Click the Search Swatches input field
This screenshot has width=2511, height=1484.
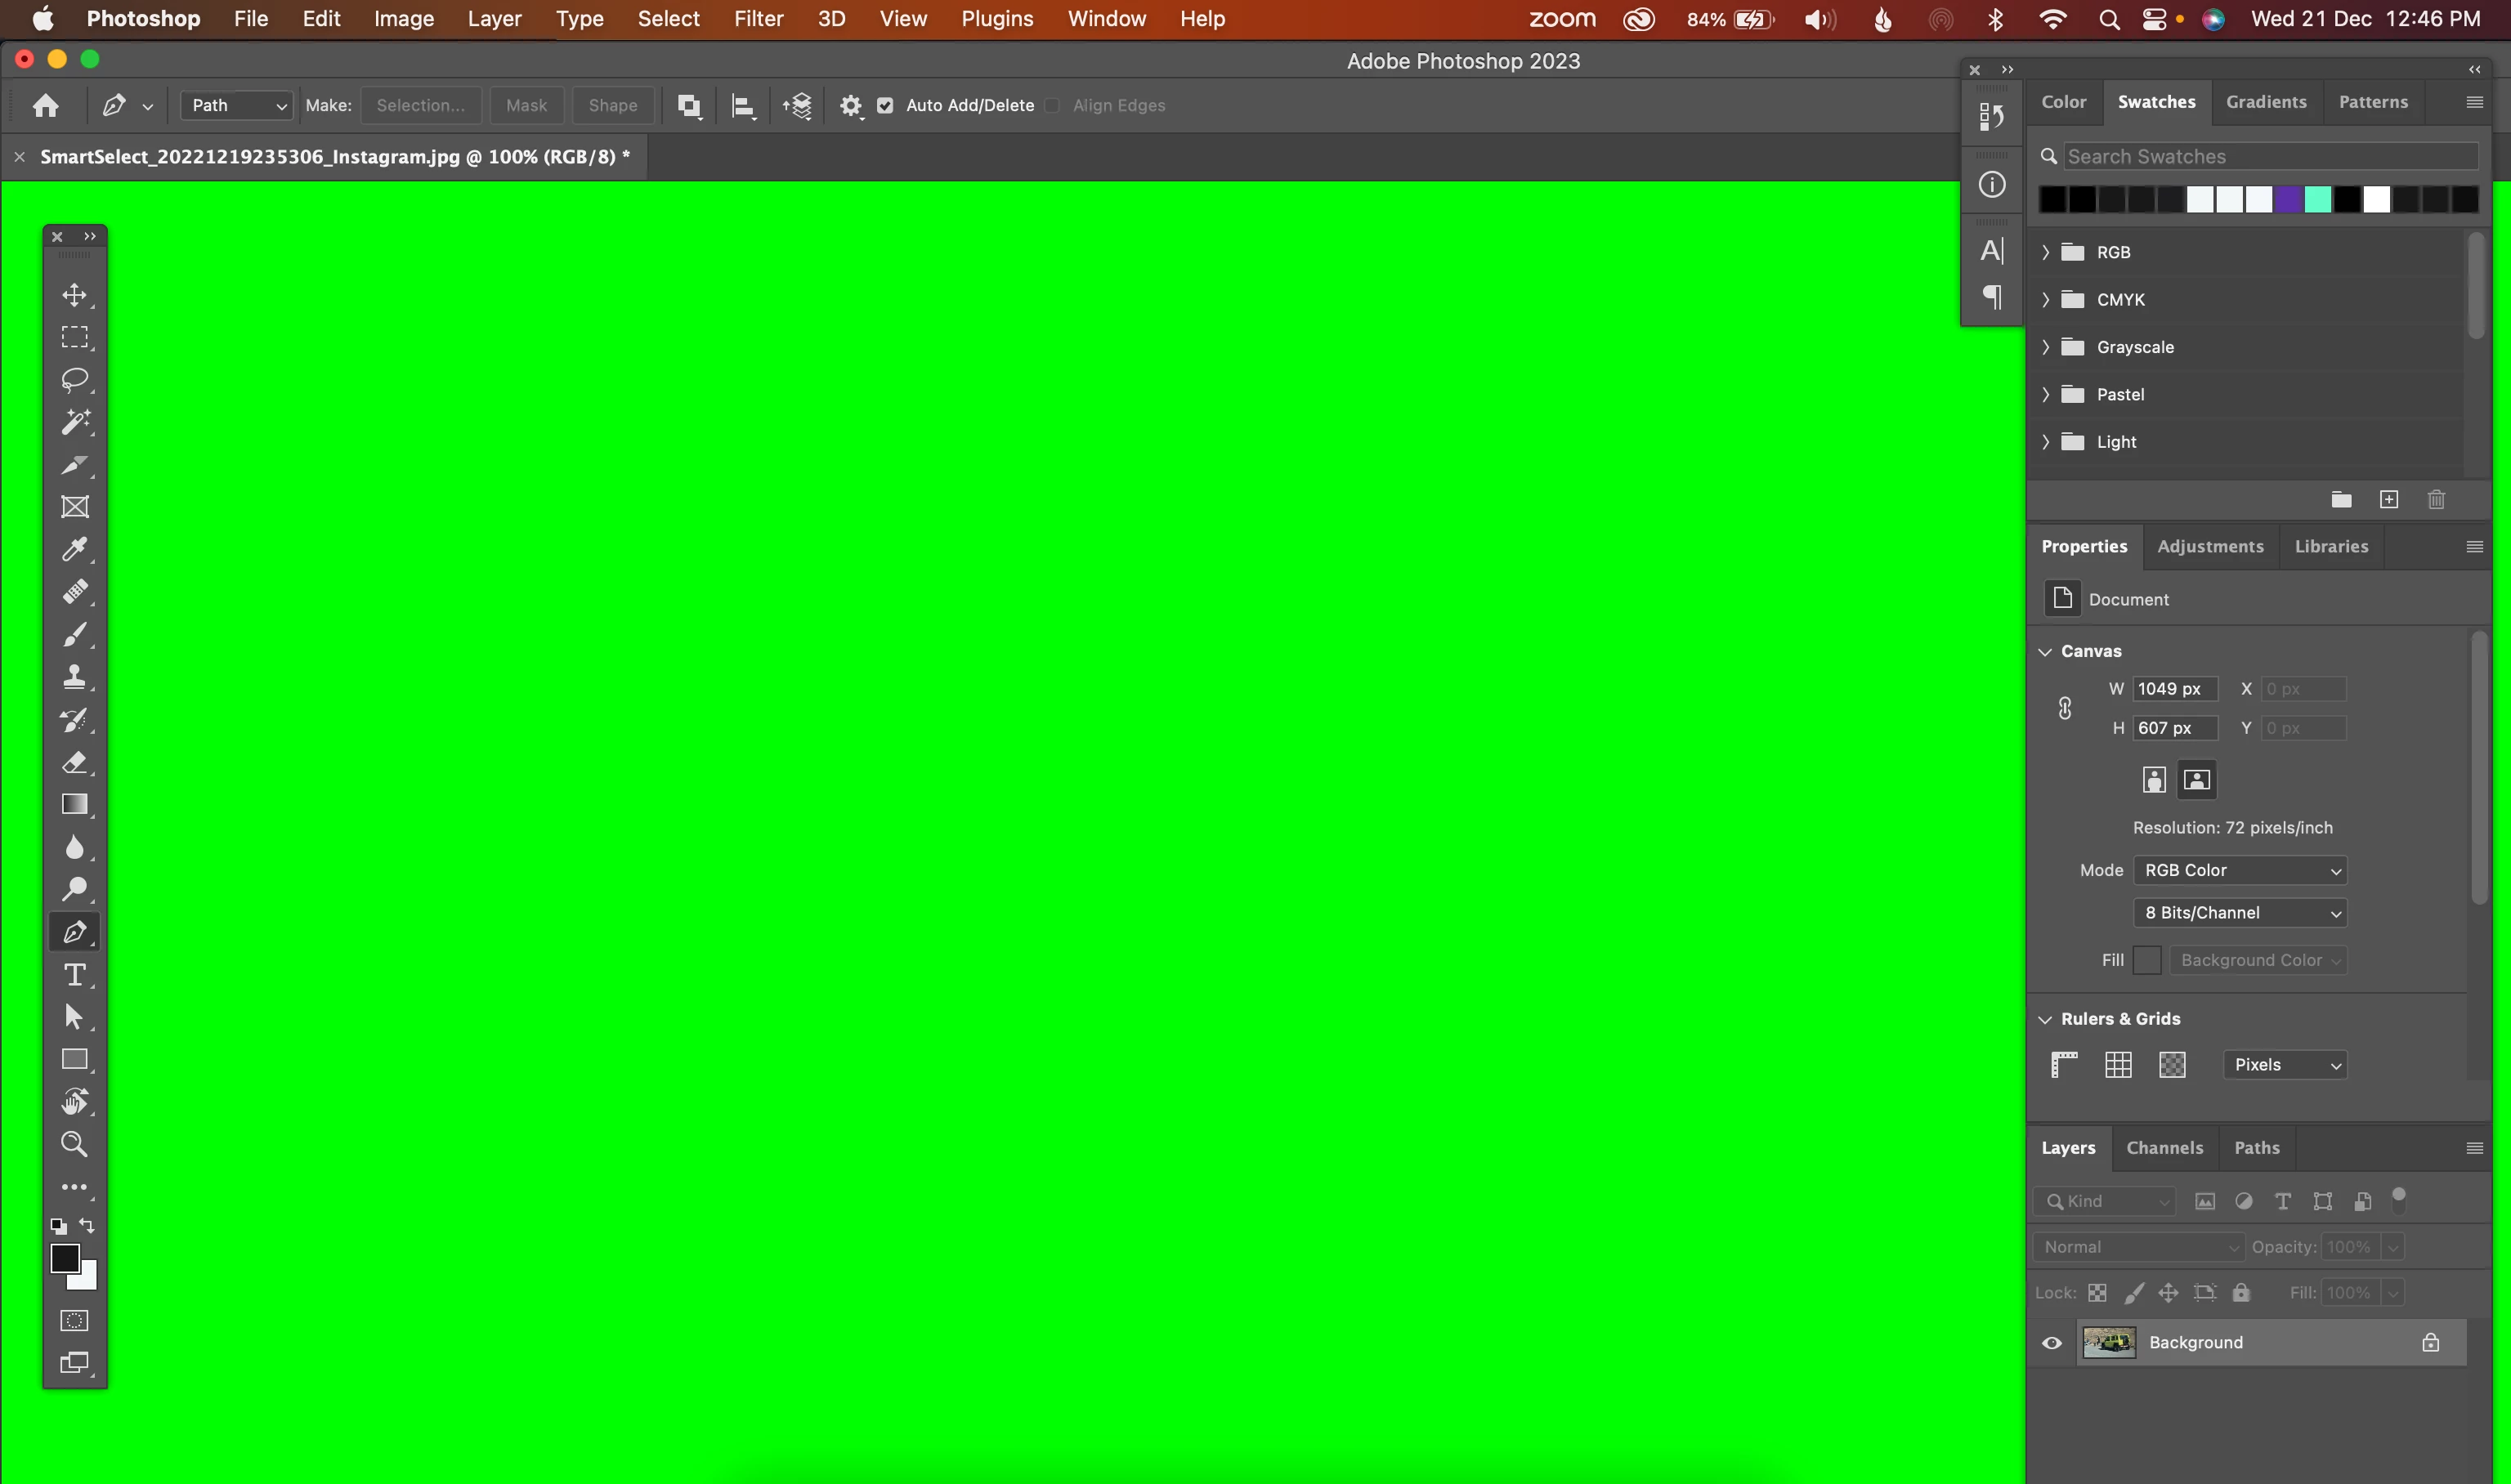[2268, 157]
